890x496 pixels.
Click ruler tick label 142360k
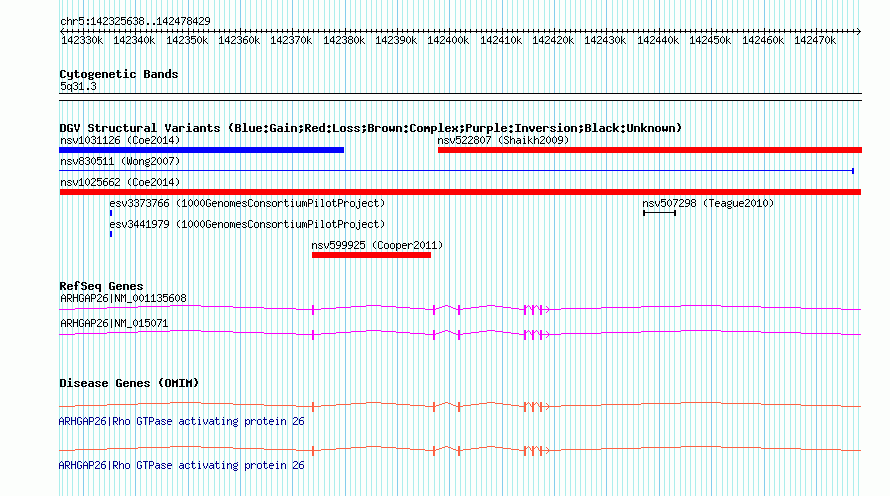pyautogui.click(x=239, y=40)
